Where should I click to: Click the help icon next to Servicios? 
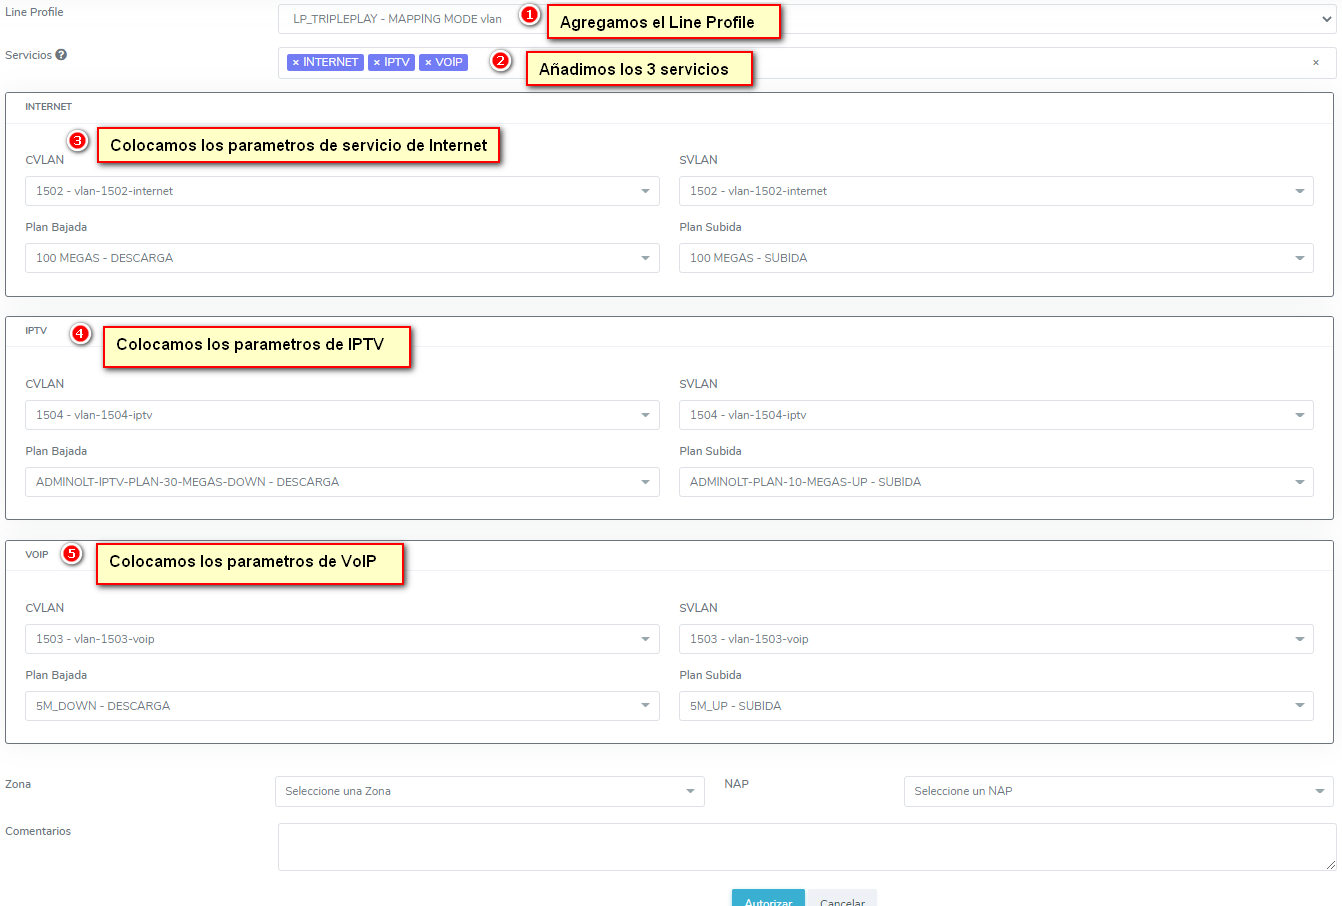61,55
